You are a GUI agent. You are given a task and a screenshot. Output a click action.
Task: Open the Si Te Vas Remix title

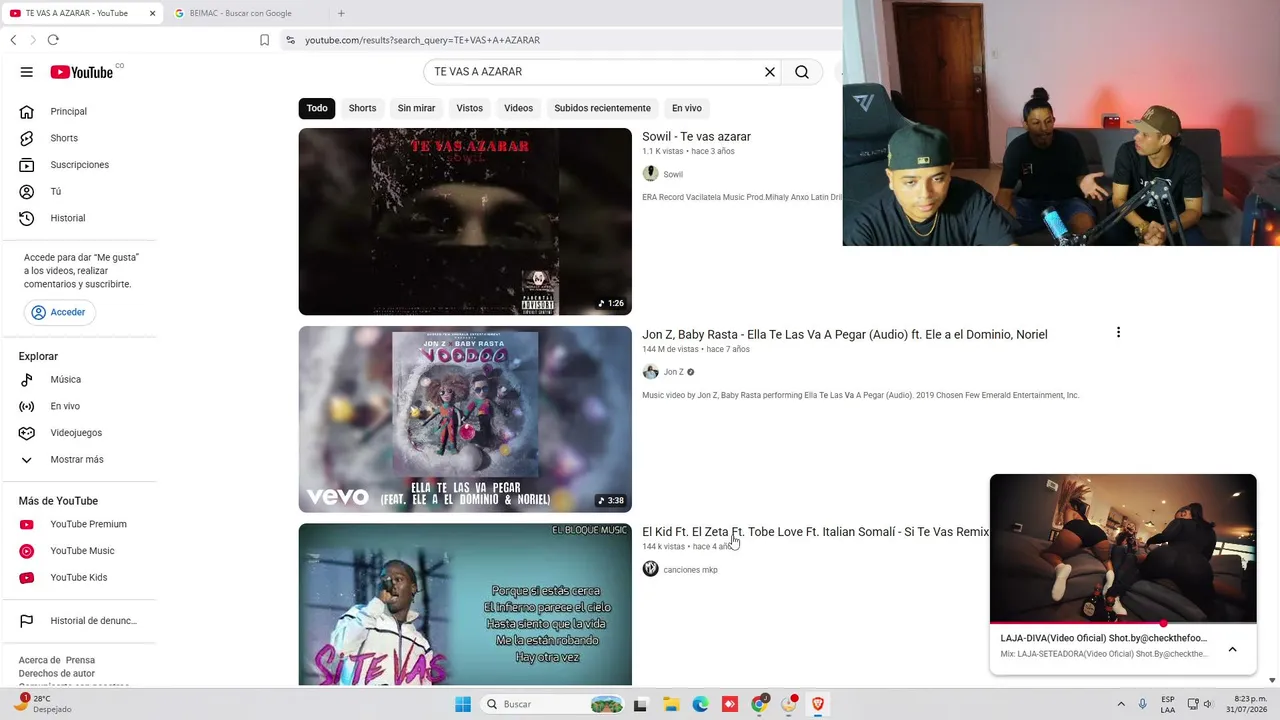pos(815,532)
